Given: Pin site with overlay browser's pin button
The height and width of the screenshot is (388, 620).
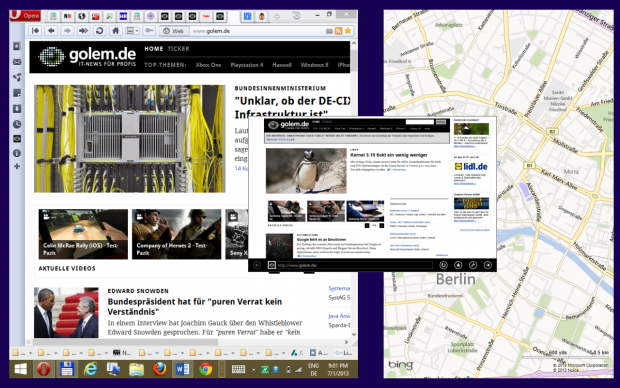Looking at the screenshot, I should (x=458, y=265).
